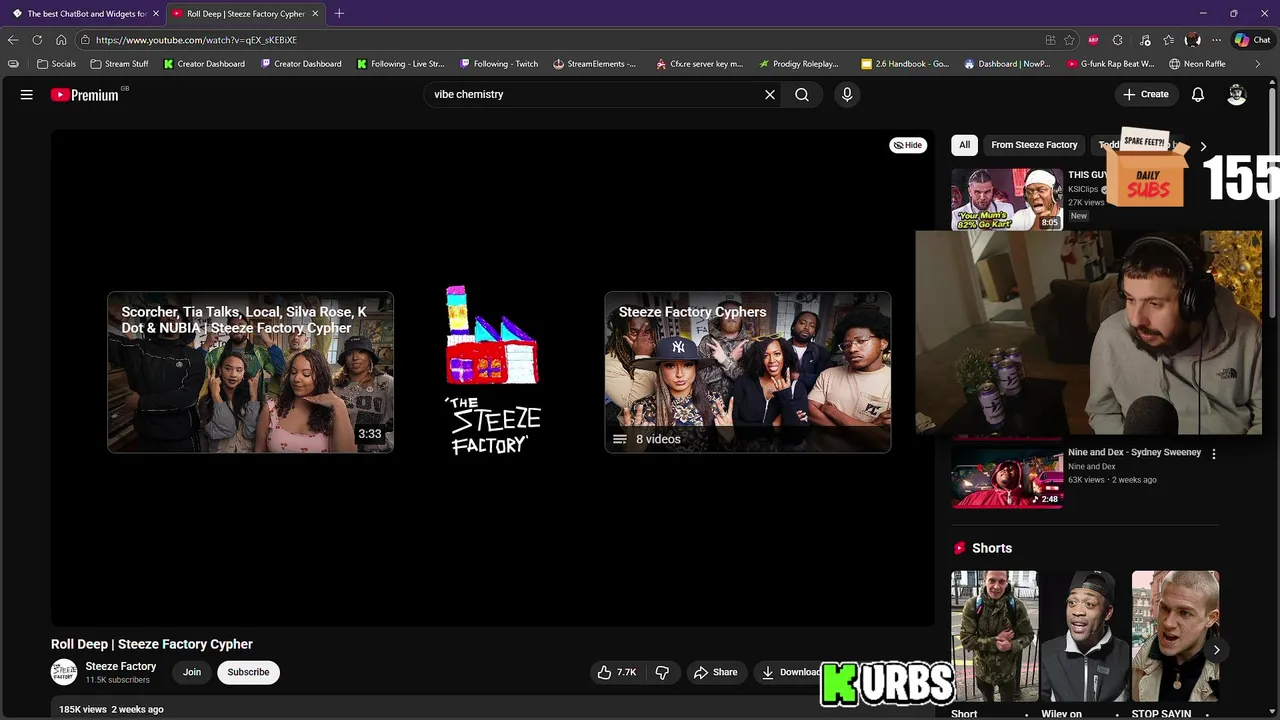Open Kick Creator Dashboard bookmark

(204, 64)
